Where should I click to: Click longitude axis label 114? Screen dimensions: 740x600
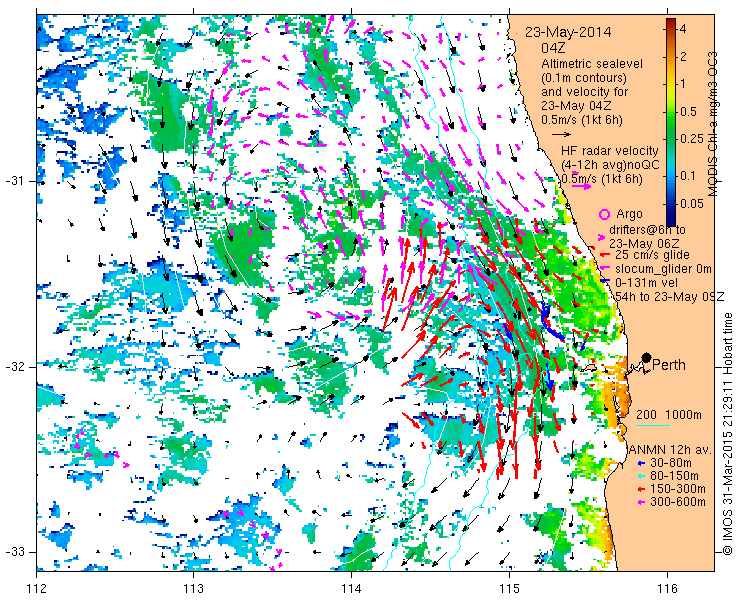pos(351,589)
